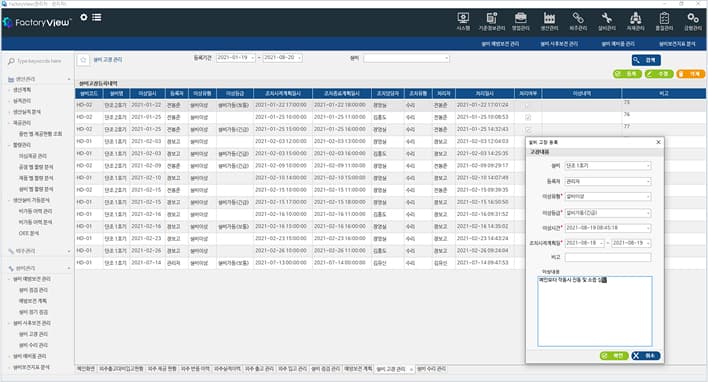Click the 비고 input field in dialog
The width and height of the screenshot is (708, 382).
[608, 257]
